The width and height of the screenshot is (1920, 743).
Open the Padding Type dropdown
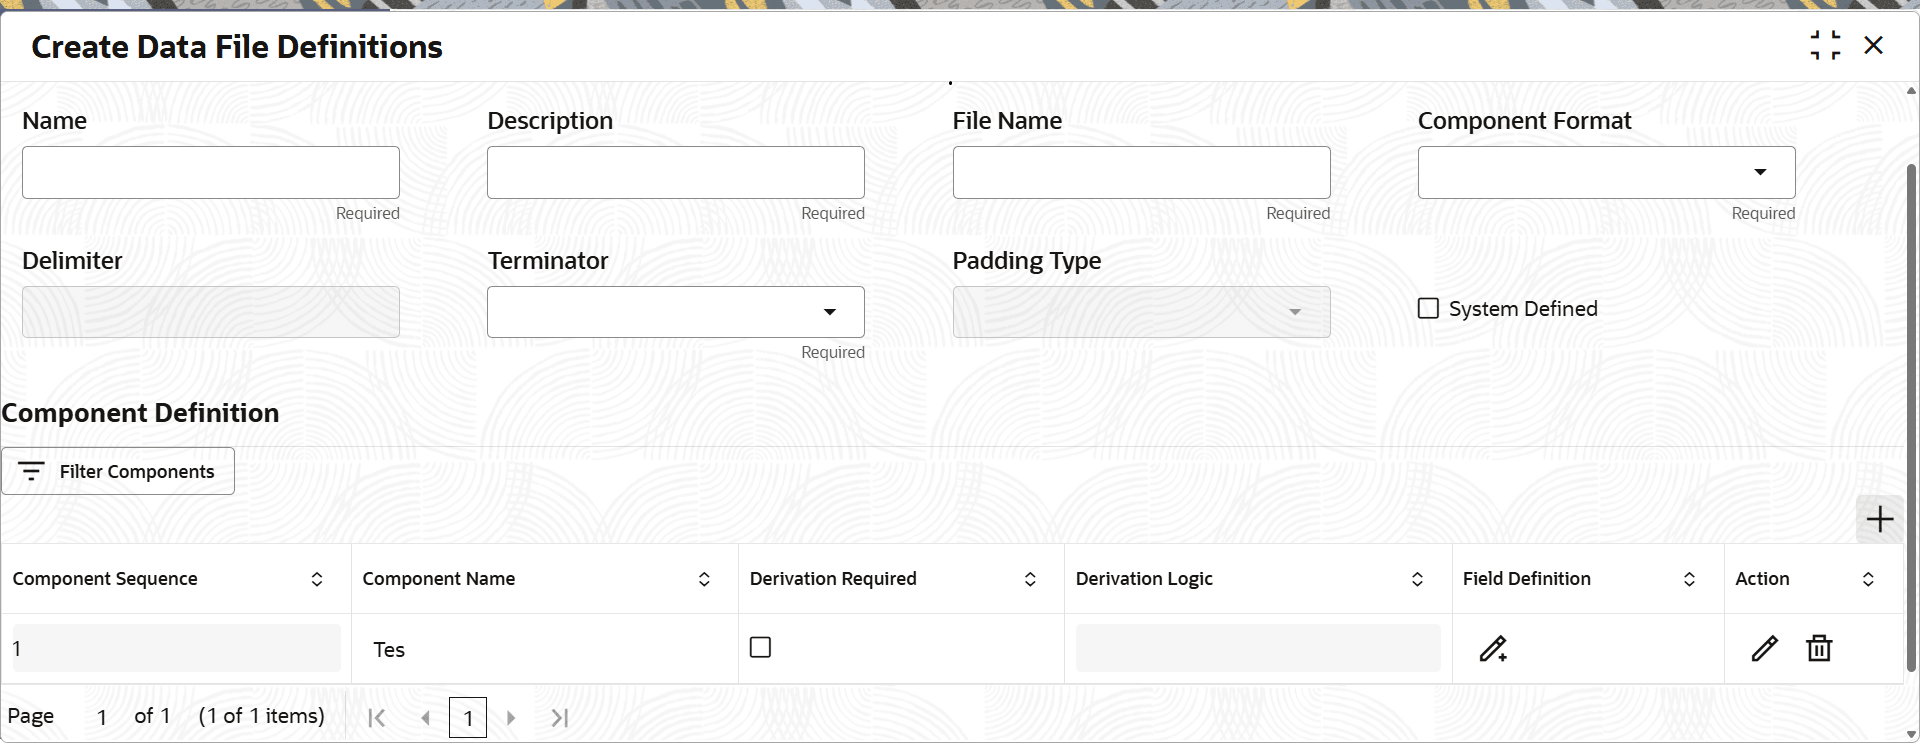tap(1141, 312)
